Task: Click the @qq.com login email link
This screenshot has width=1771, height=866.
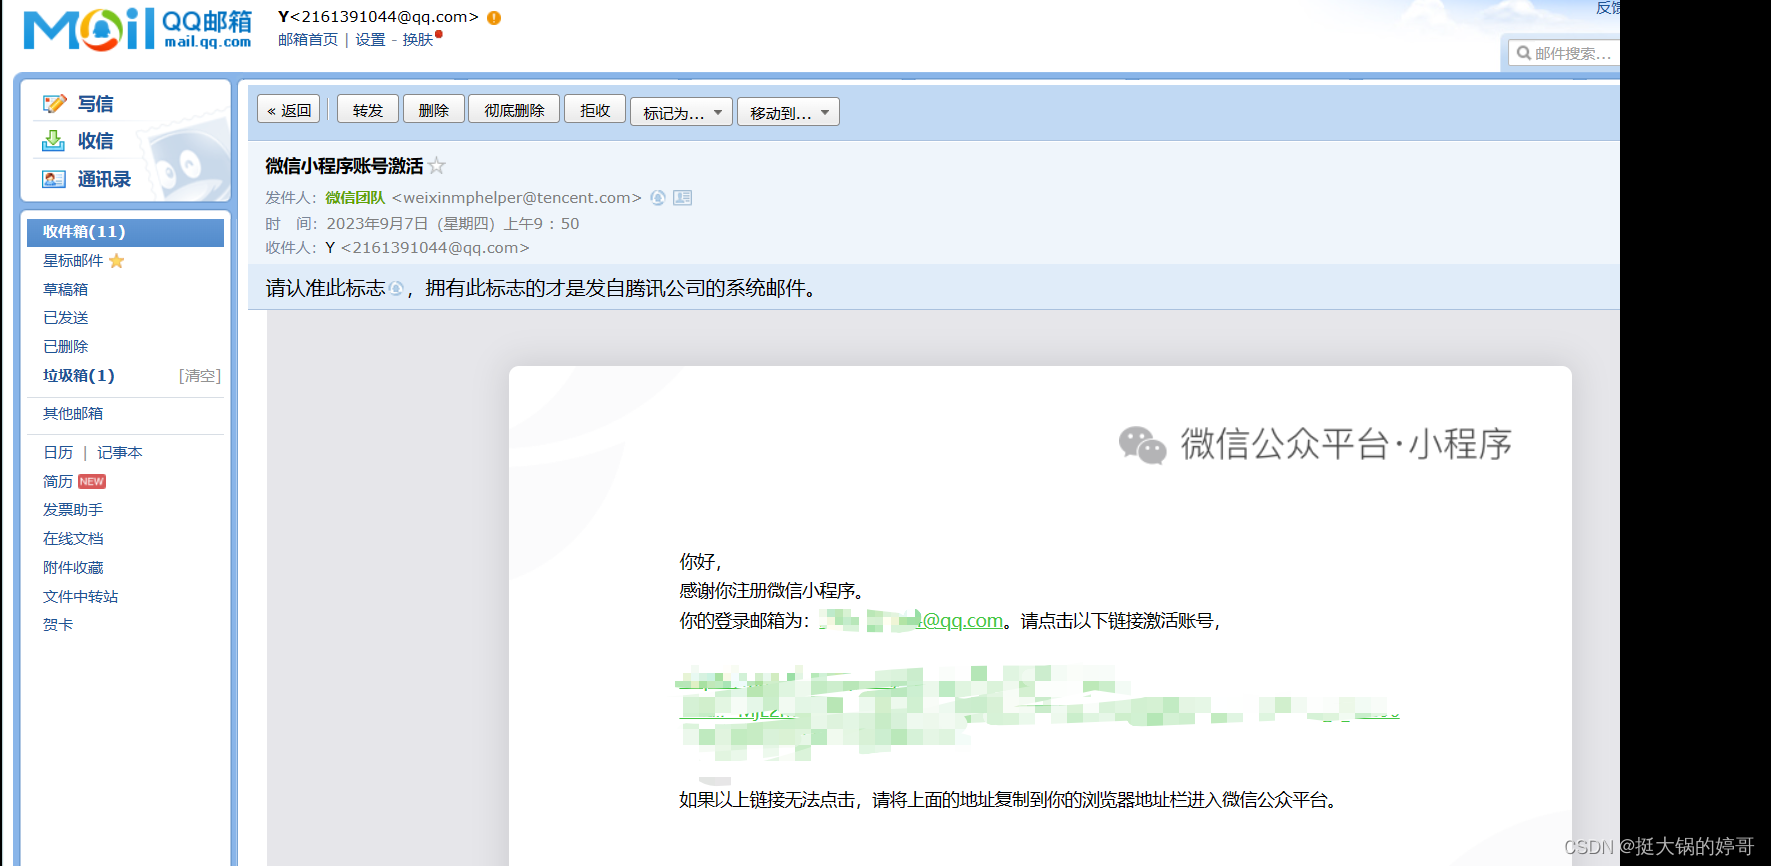Action: click(911, 621)
